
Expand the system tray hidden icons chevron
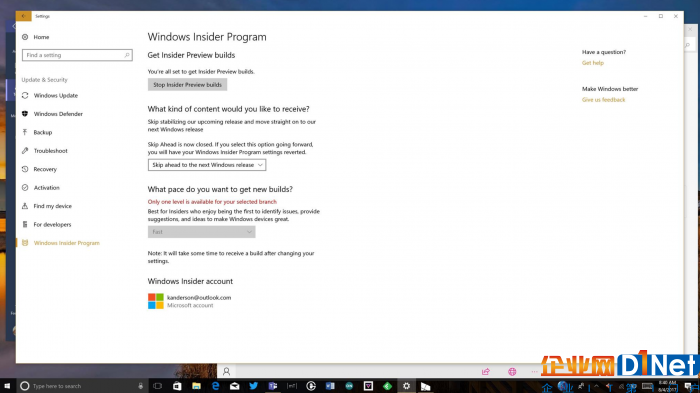pos(596,386)
